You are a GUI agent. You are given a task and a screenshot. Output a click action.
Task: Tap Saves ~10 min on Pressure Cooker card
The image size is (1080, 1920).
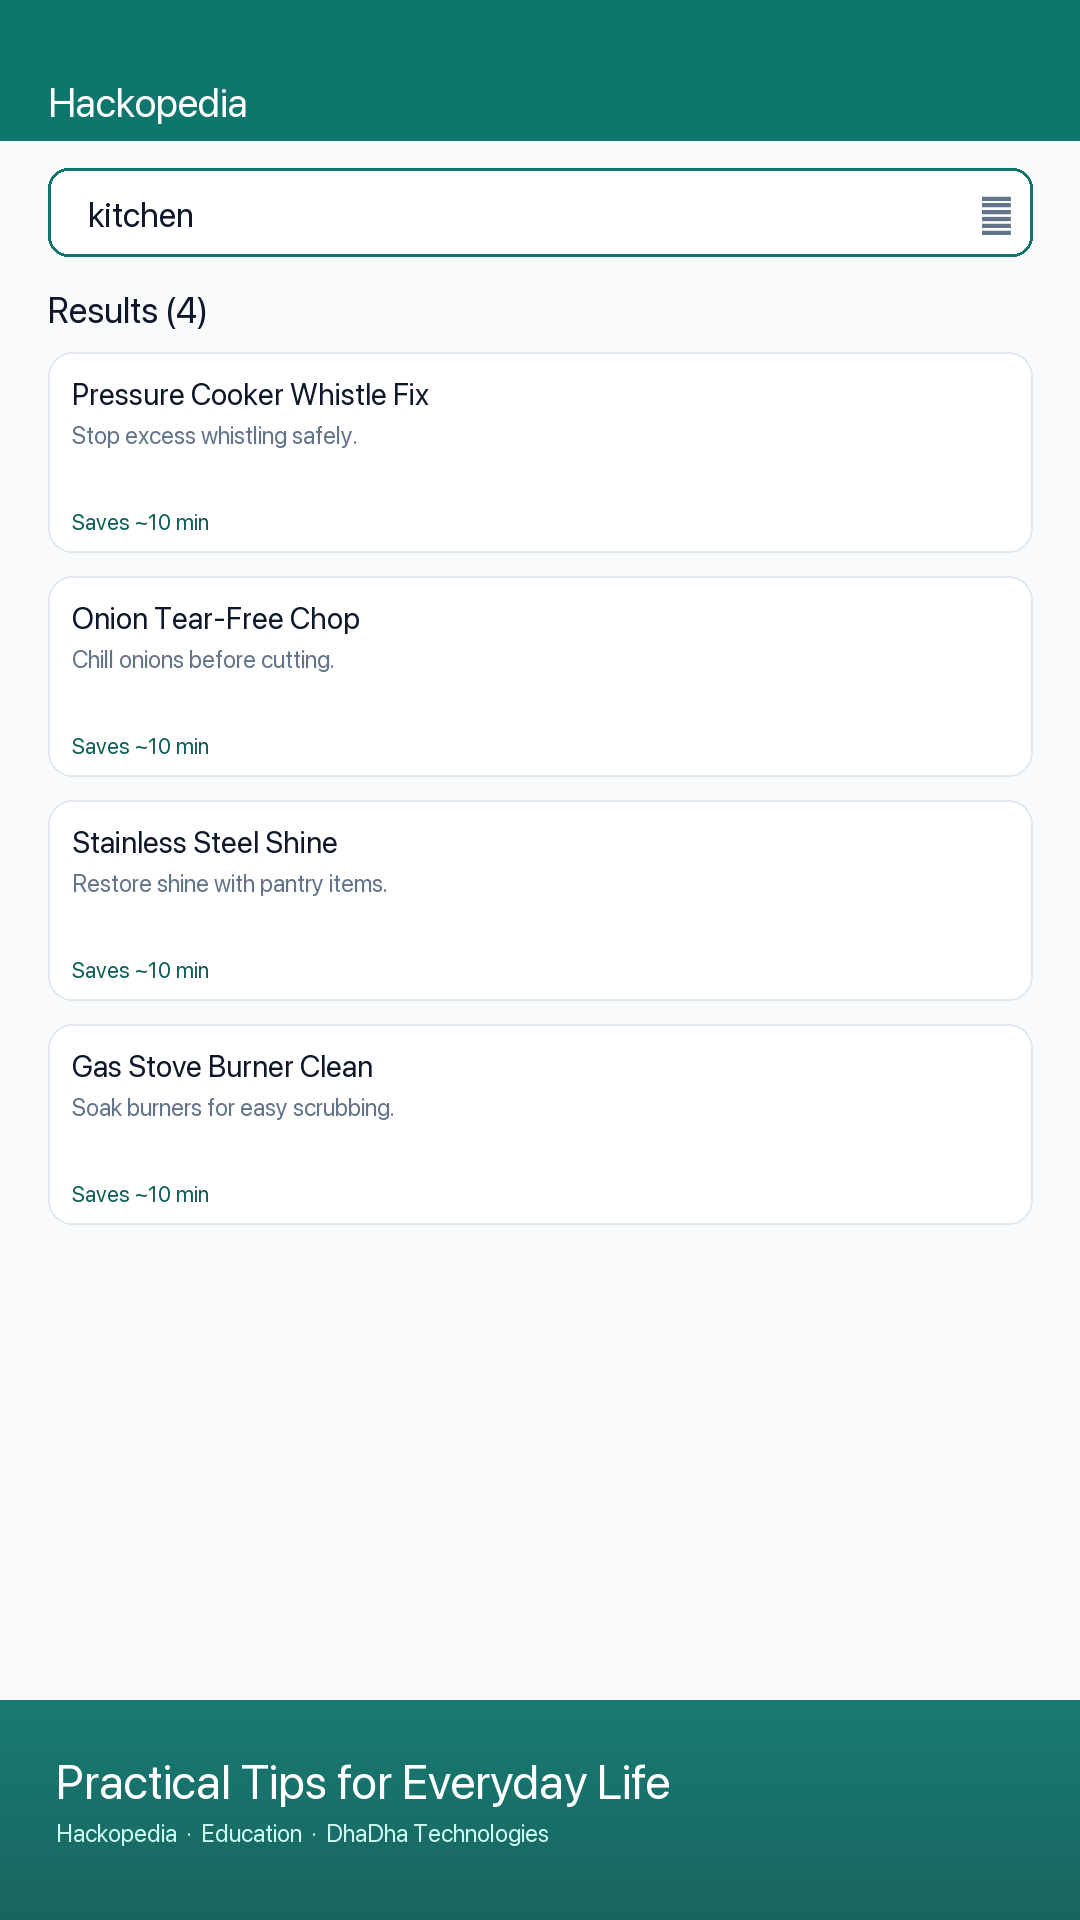(x=140, y=522)
